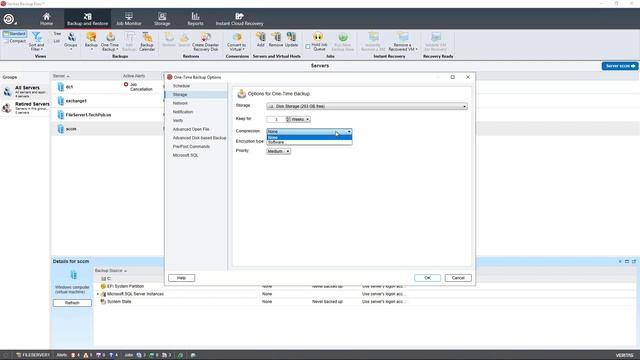Viewport: 640px width, 360px height.
Task: Switch to the Backup and Restore tab
Action: point(87,19)
